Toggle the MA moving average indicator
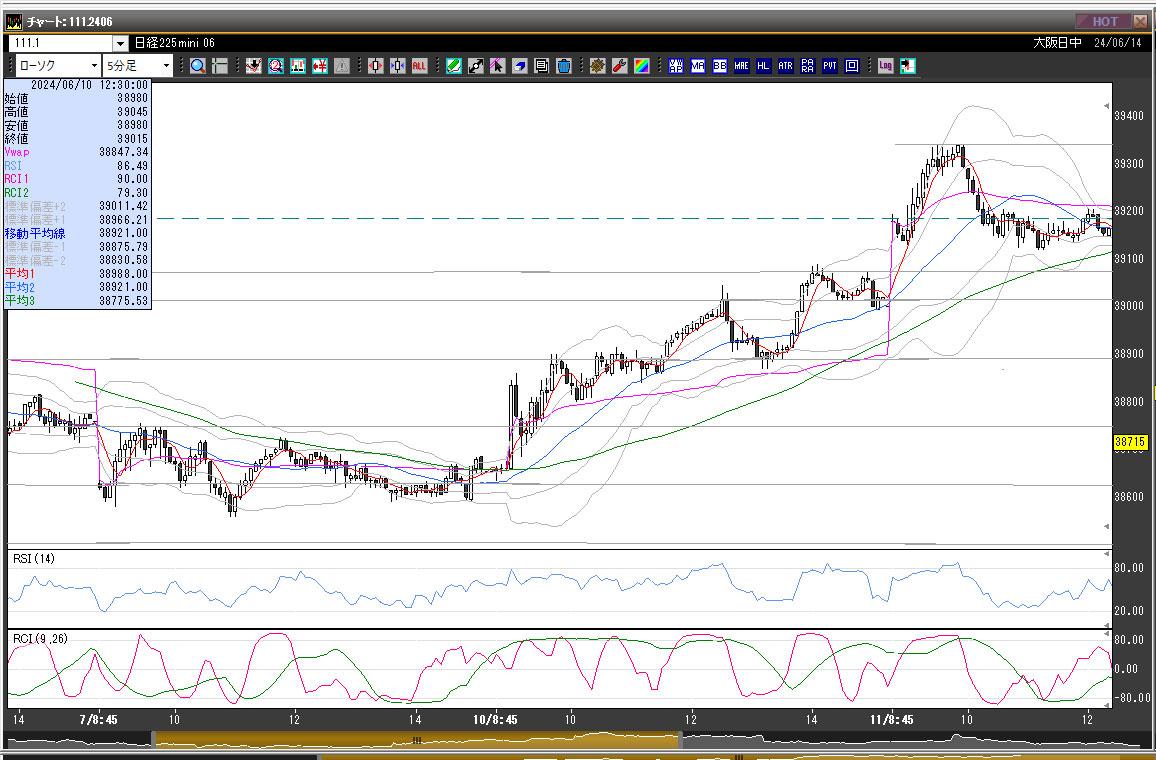The image size is (1156, 760). tap(697, 66)
